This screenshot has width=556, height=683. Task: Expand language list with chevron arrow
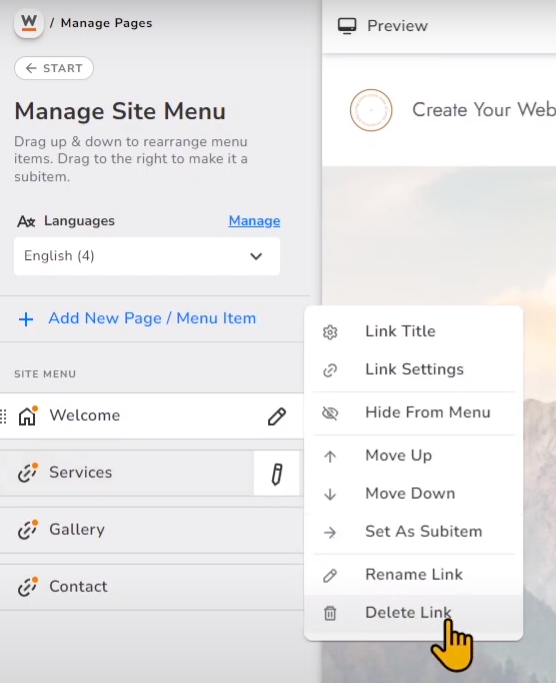pos(256,256)
